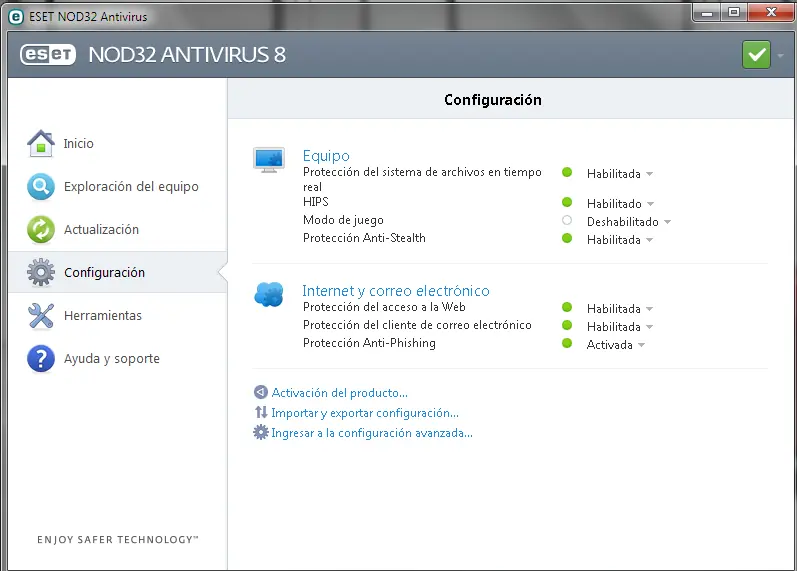Click Ingresar a la configuración avanzada link
797x571 pixels.
372,433
